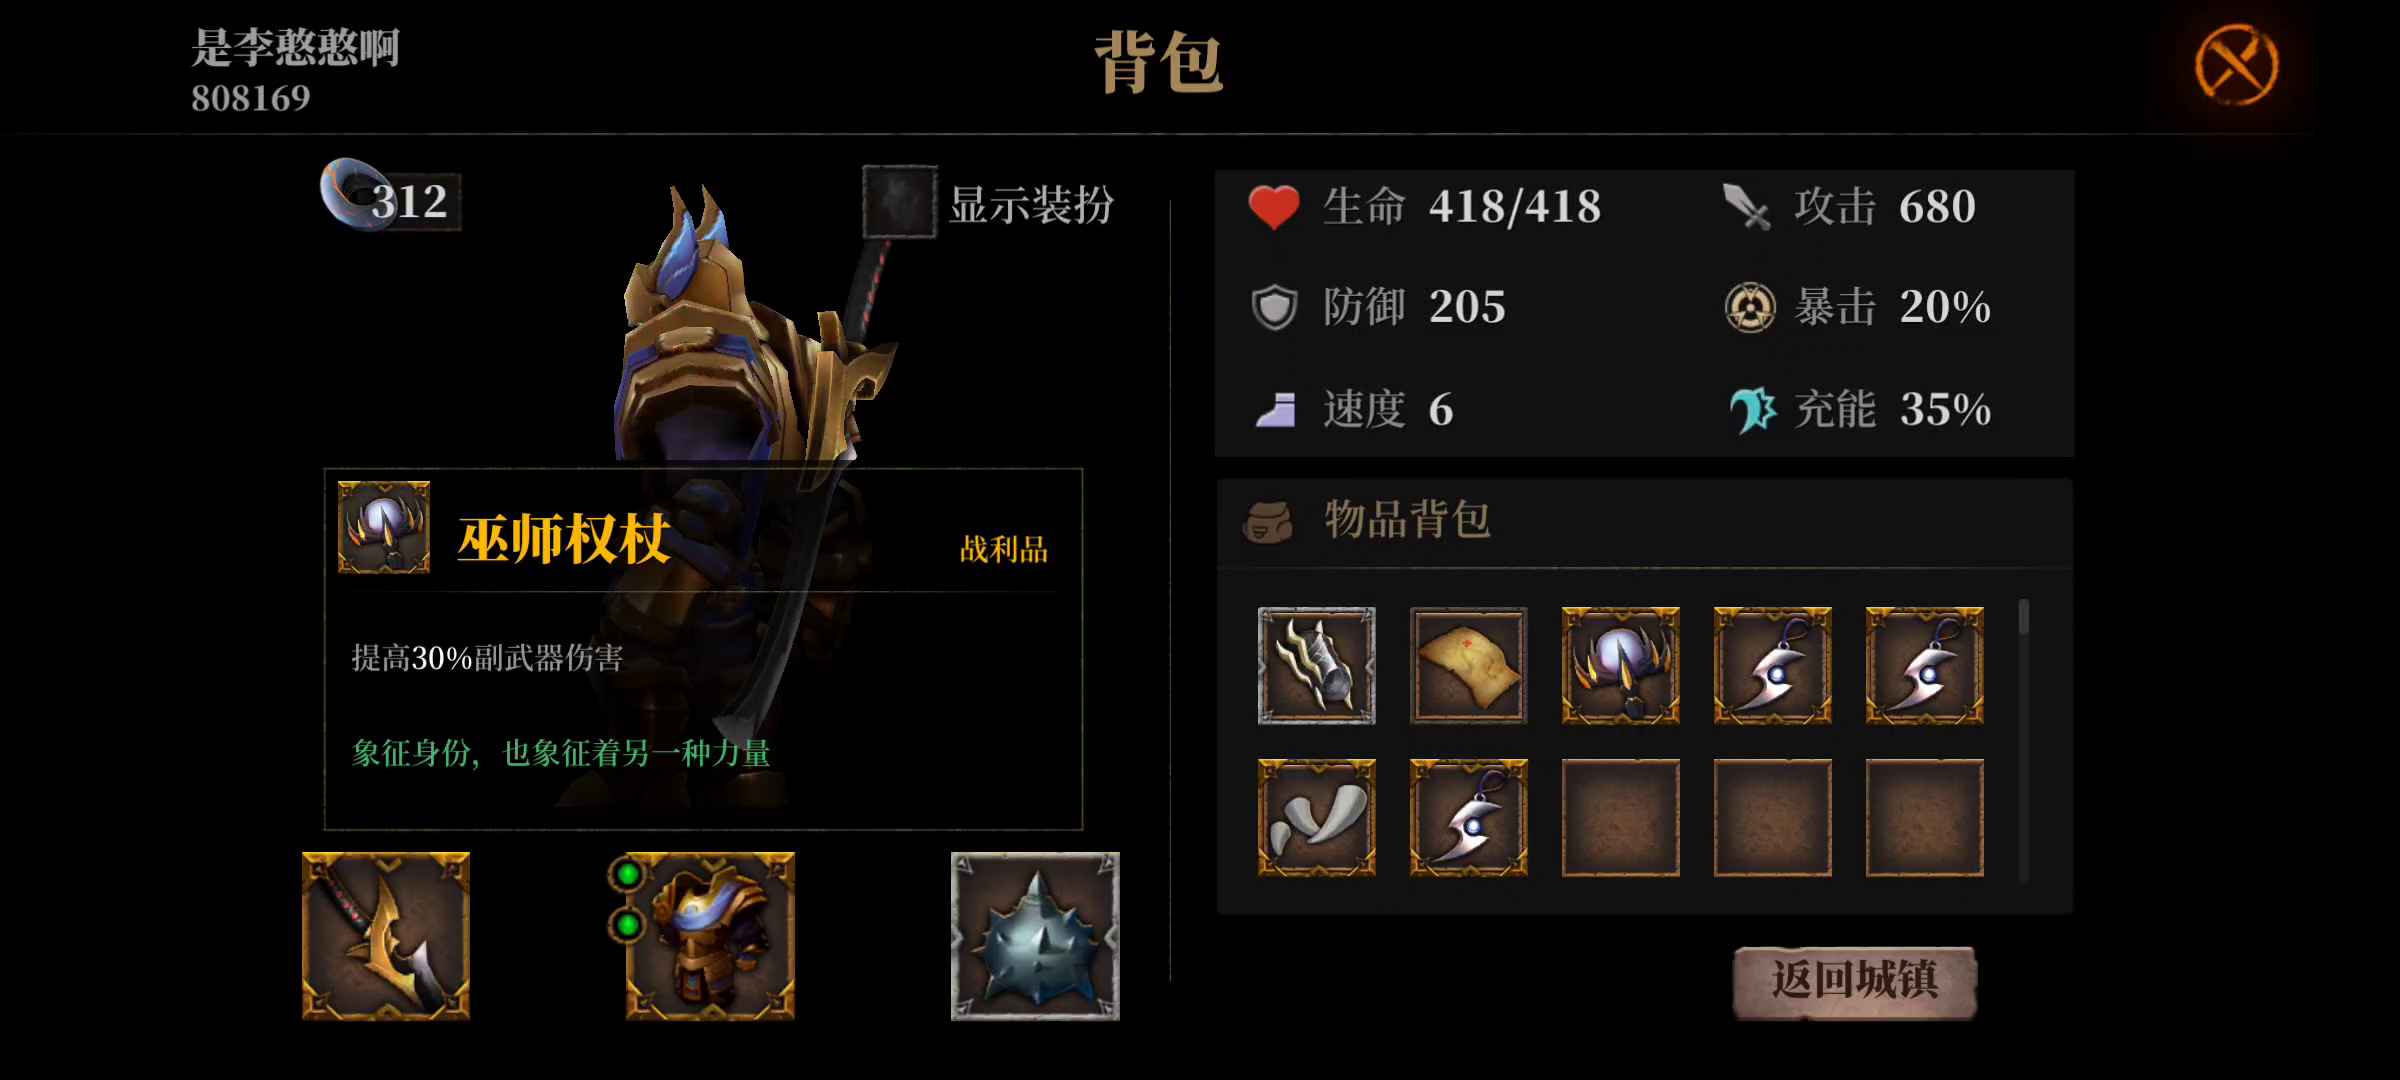Click the red heart 生命 stat icon
Viewport: 2400px width, 1080px height.
pyautogui.click(x=1274, y=207)
